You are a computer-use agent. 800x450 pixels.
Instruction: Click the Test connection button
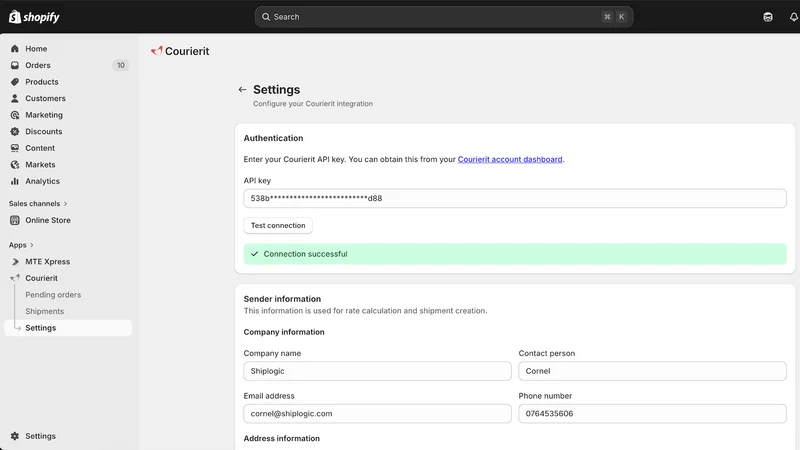(x=278, y=226)
